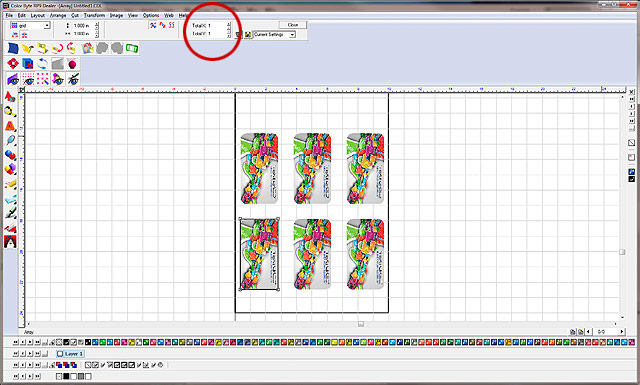640x385 pixels.
Task: Open the Transform menu
Action: [x=94, y=15]
